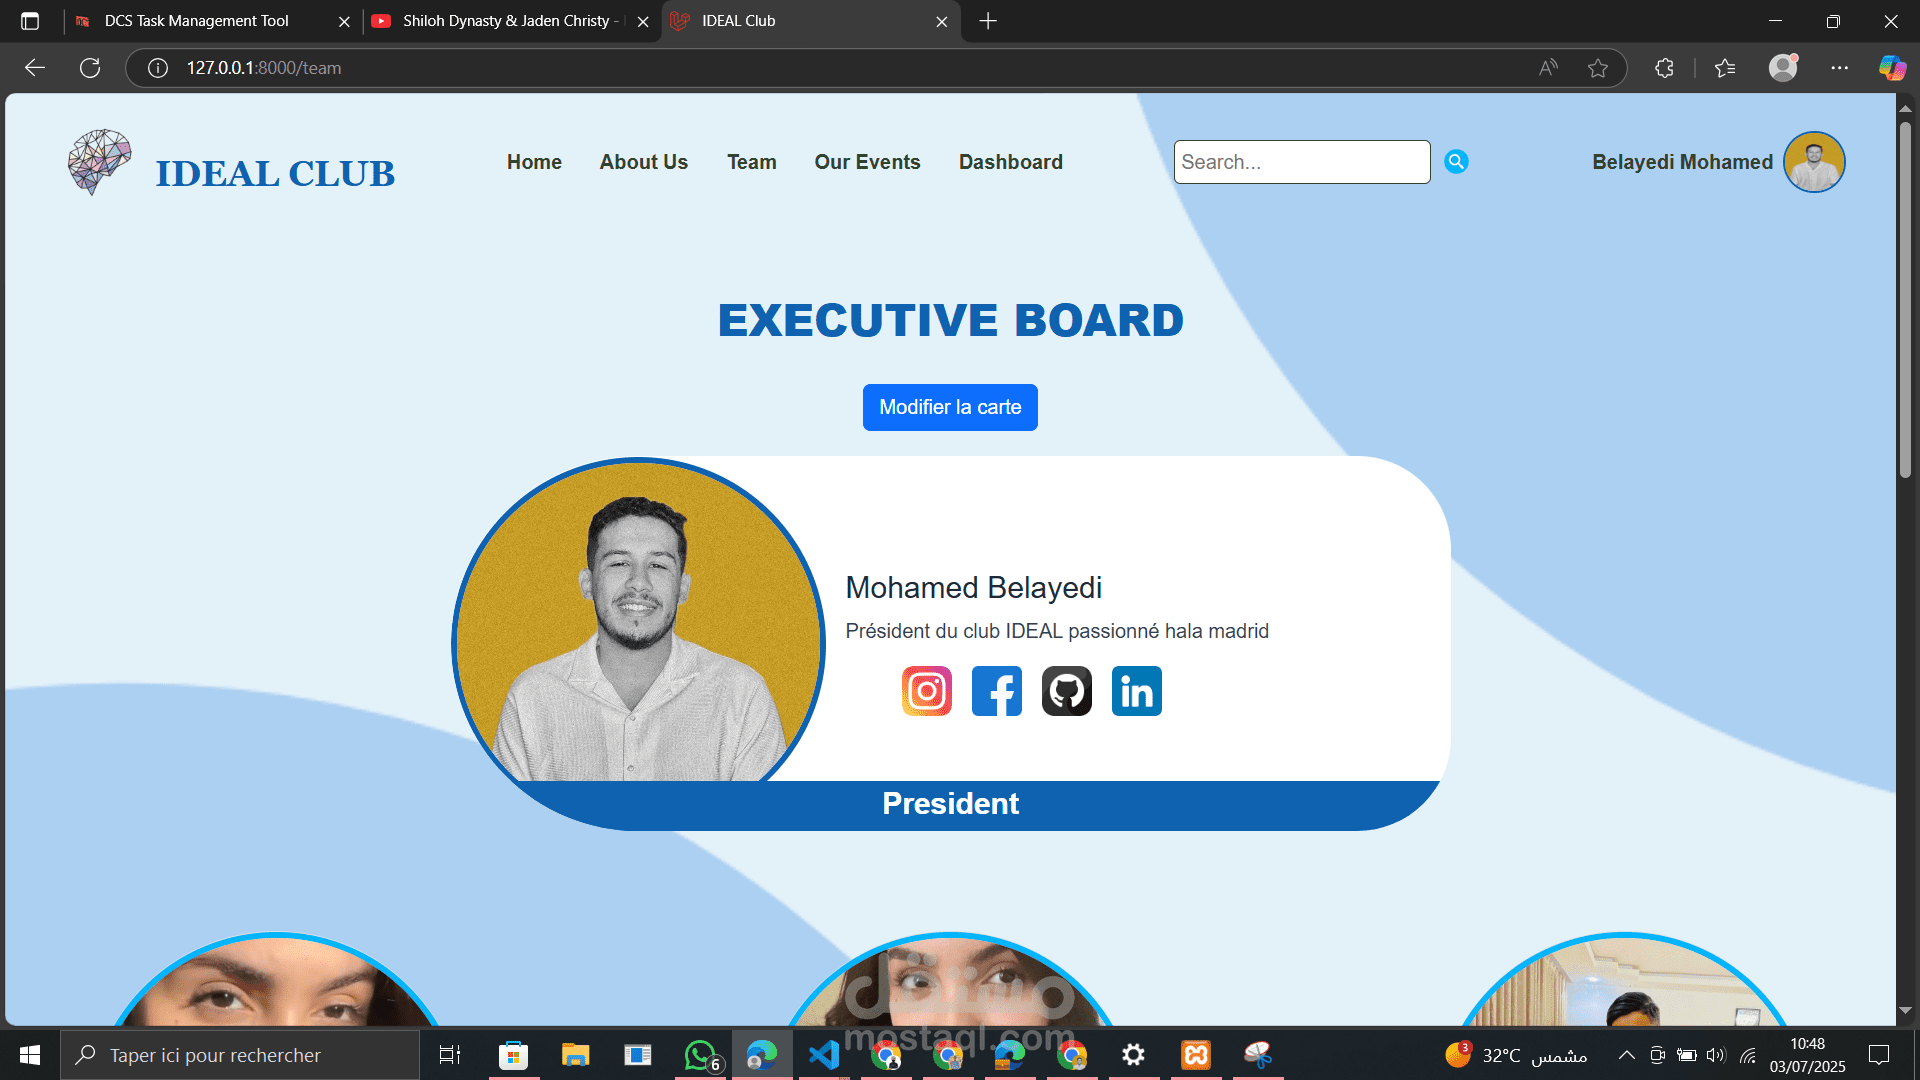Image resolution: width=1920 pixels, height=1080 pixels.
Task: Open Microsoft Store from taskbar
Action: pos(513,1055)
